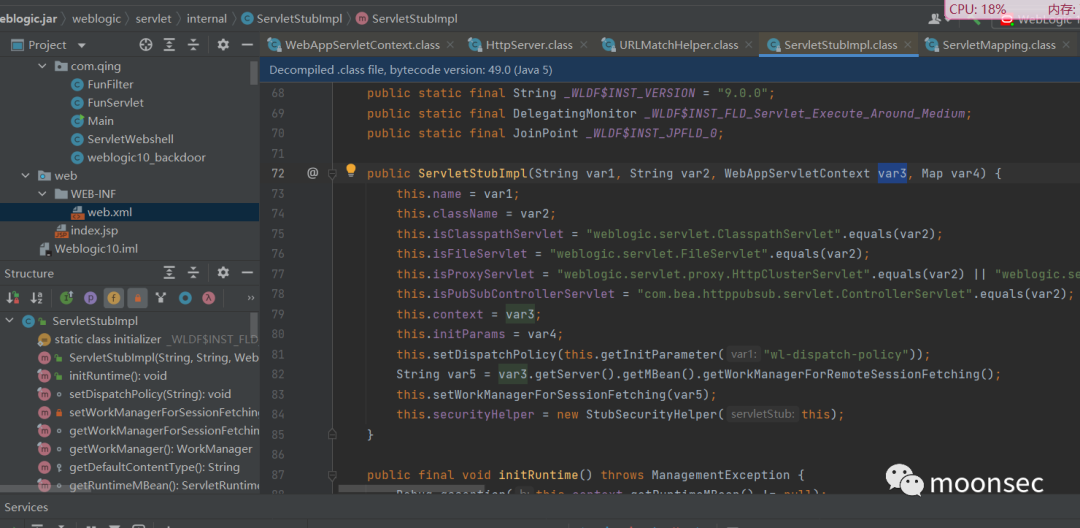Sort Structure members alphabetically
Viewport: 1080px width, 528px height.
point(37,298)
